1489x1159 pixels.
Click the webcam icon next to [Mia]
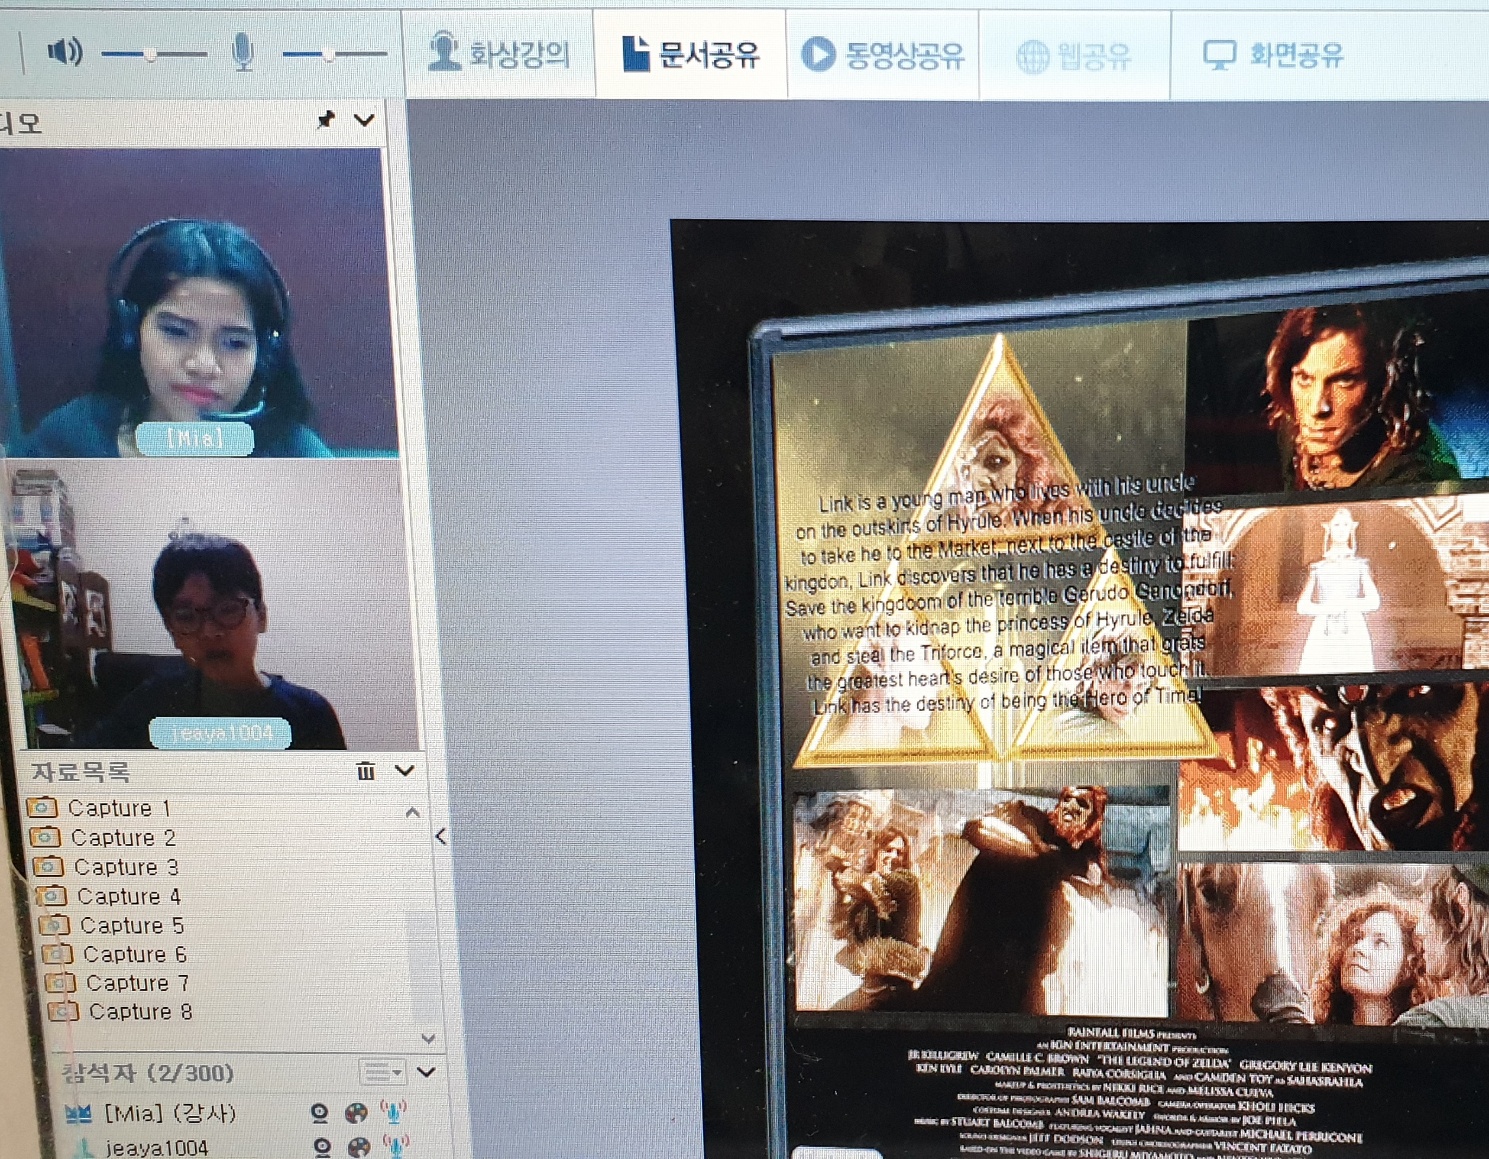(319, 1113)
